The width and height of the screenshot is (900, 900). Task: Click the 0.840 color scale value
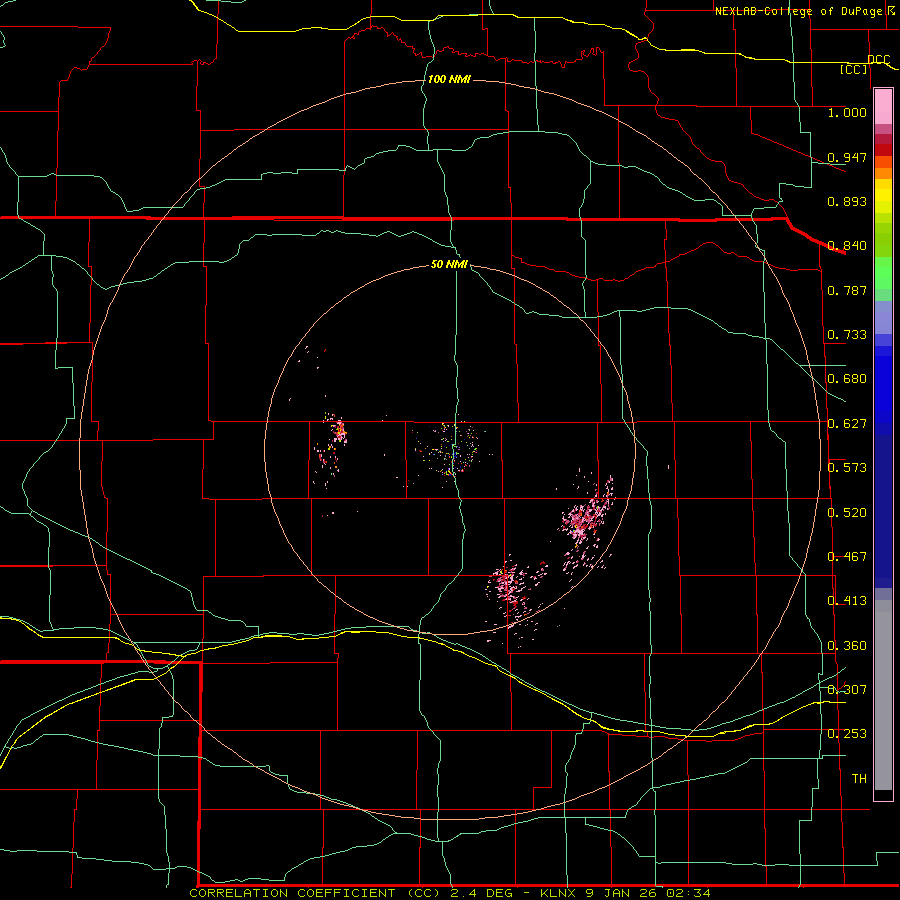click(847, 246)
